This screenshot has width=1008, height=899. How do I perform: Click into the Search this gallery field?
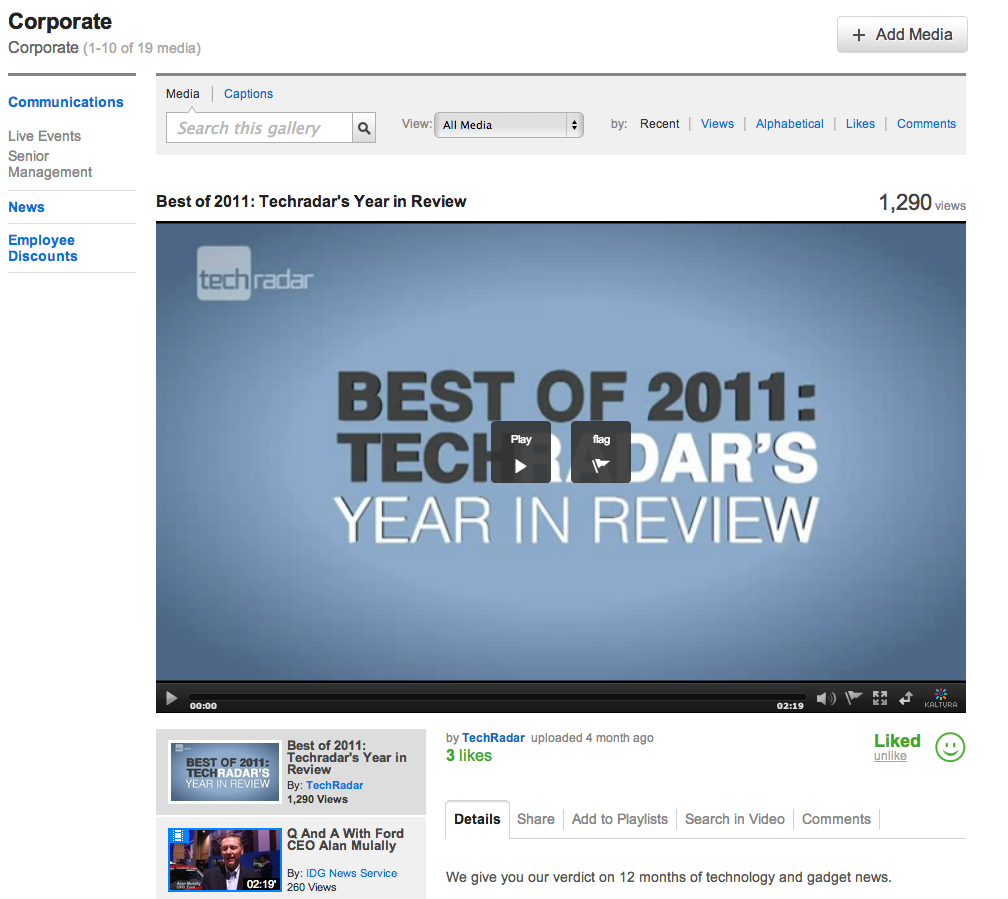[x=260, y=128]
